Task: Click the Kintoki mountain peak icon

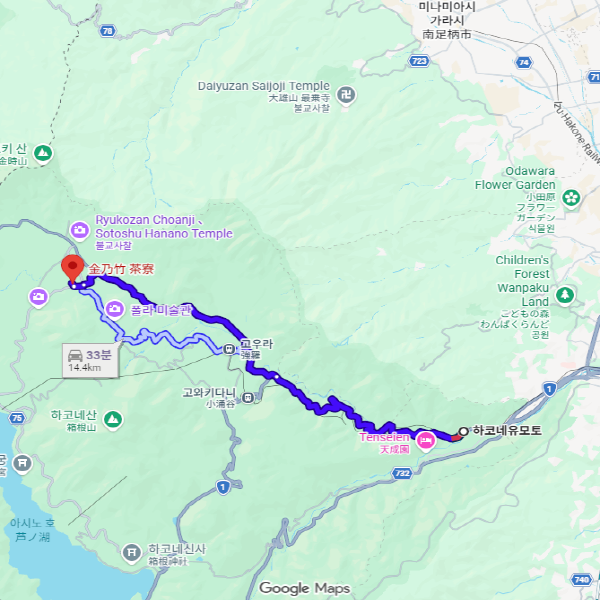Action: 43,153
